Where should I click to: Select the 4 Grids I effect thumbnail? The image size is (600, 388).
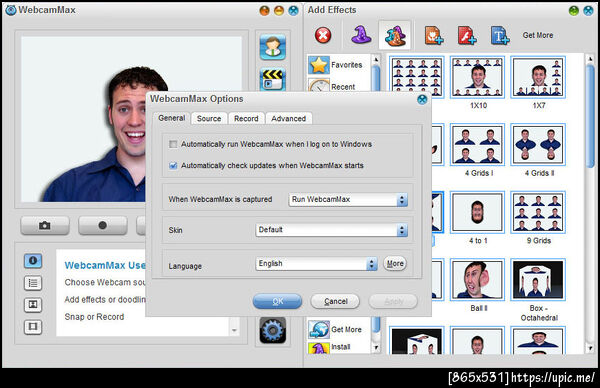[x=477, y=145]
